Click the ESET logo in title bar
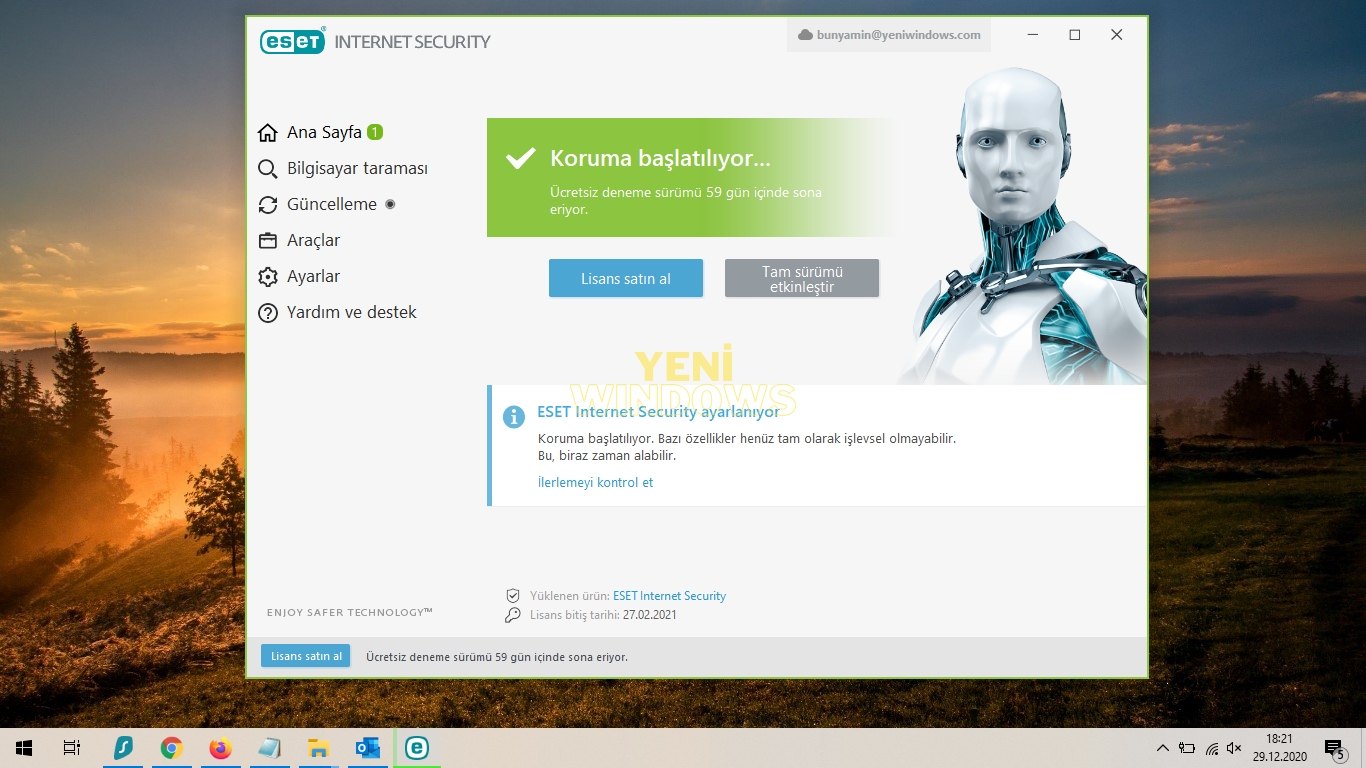The height and width of the screenshot is (768, 1366). coord(292,41)
